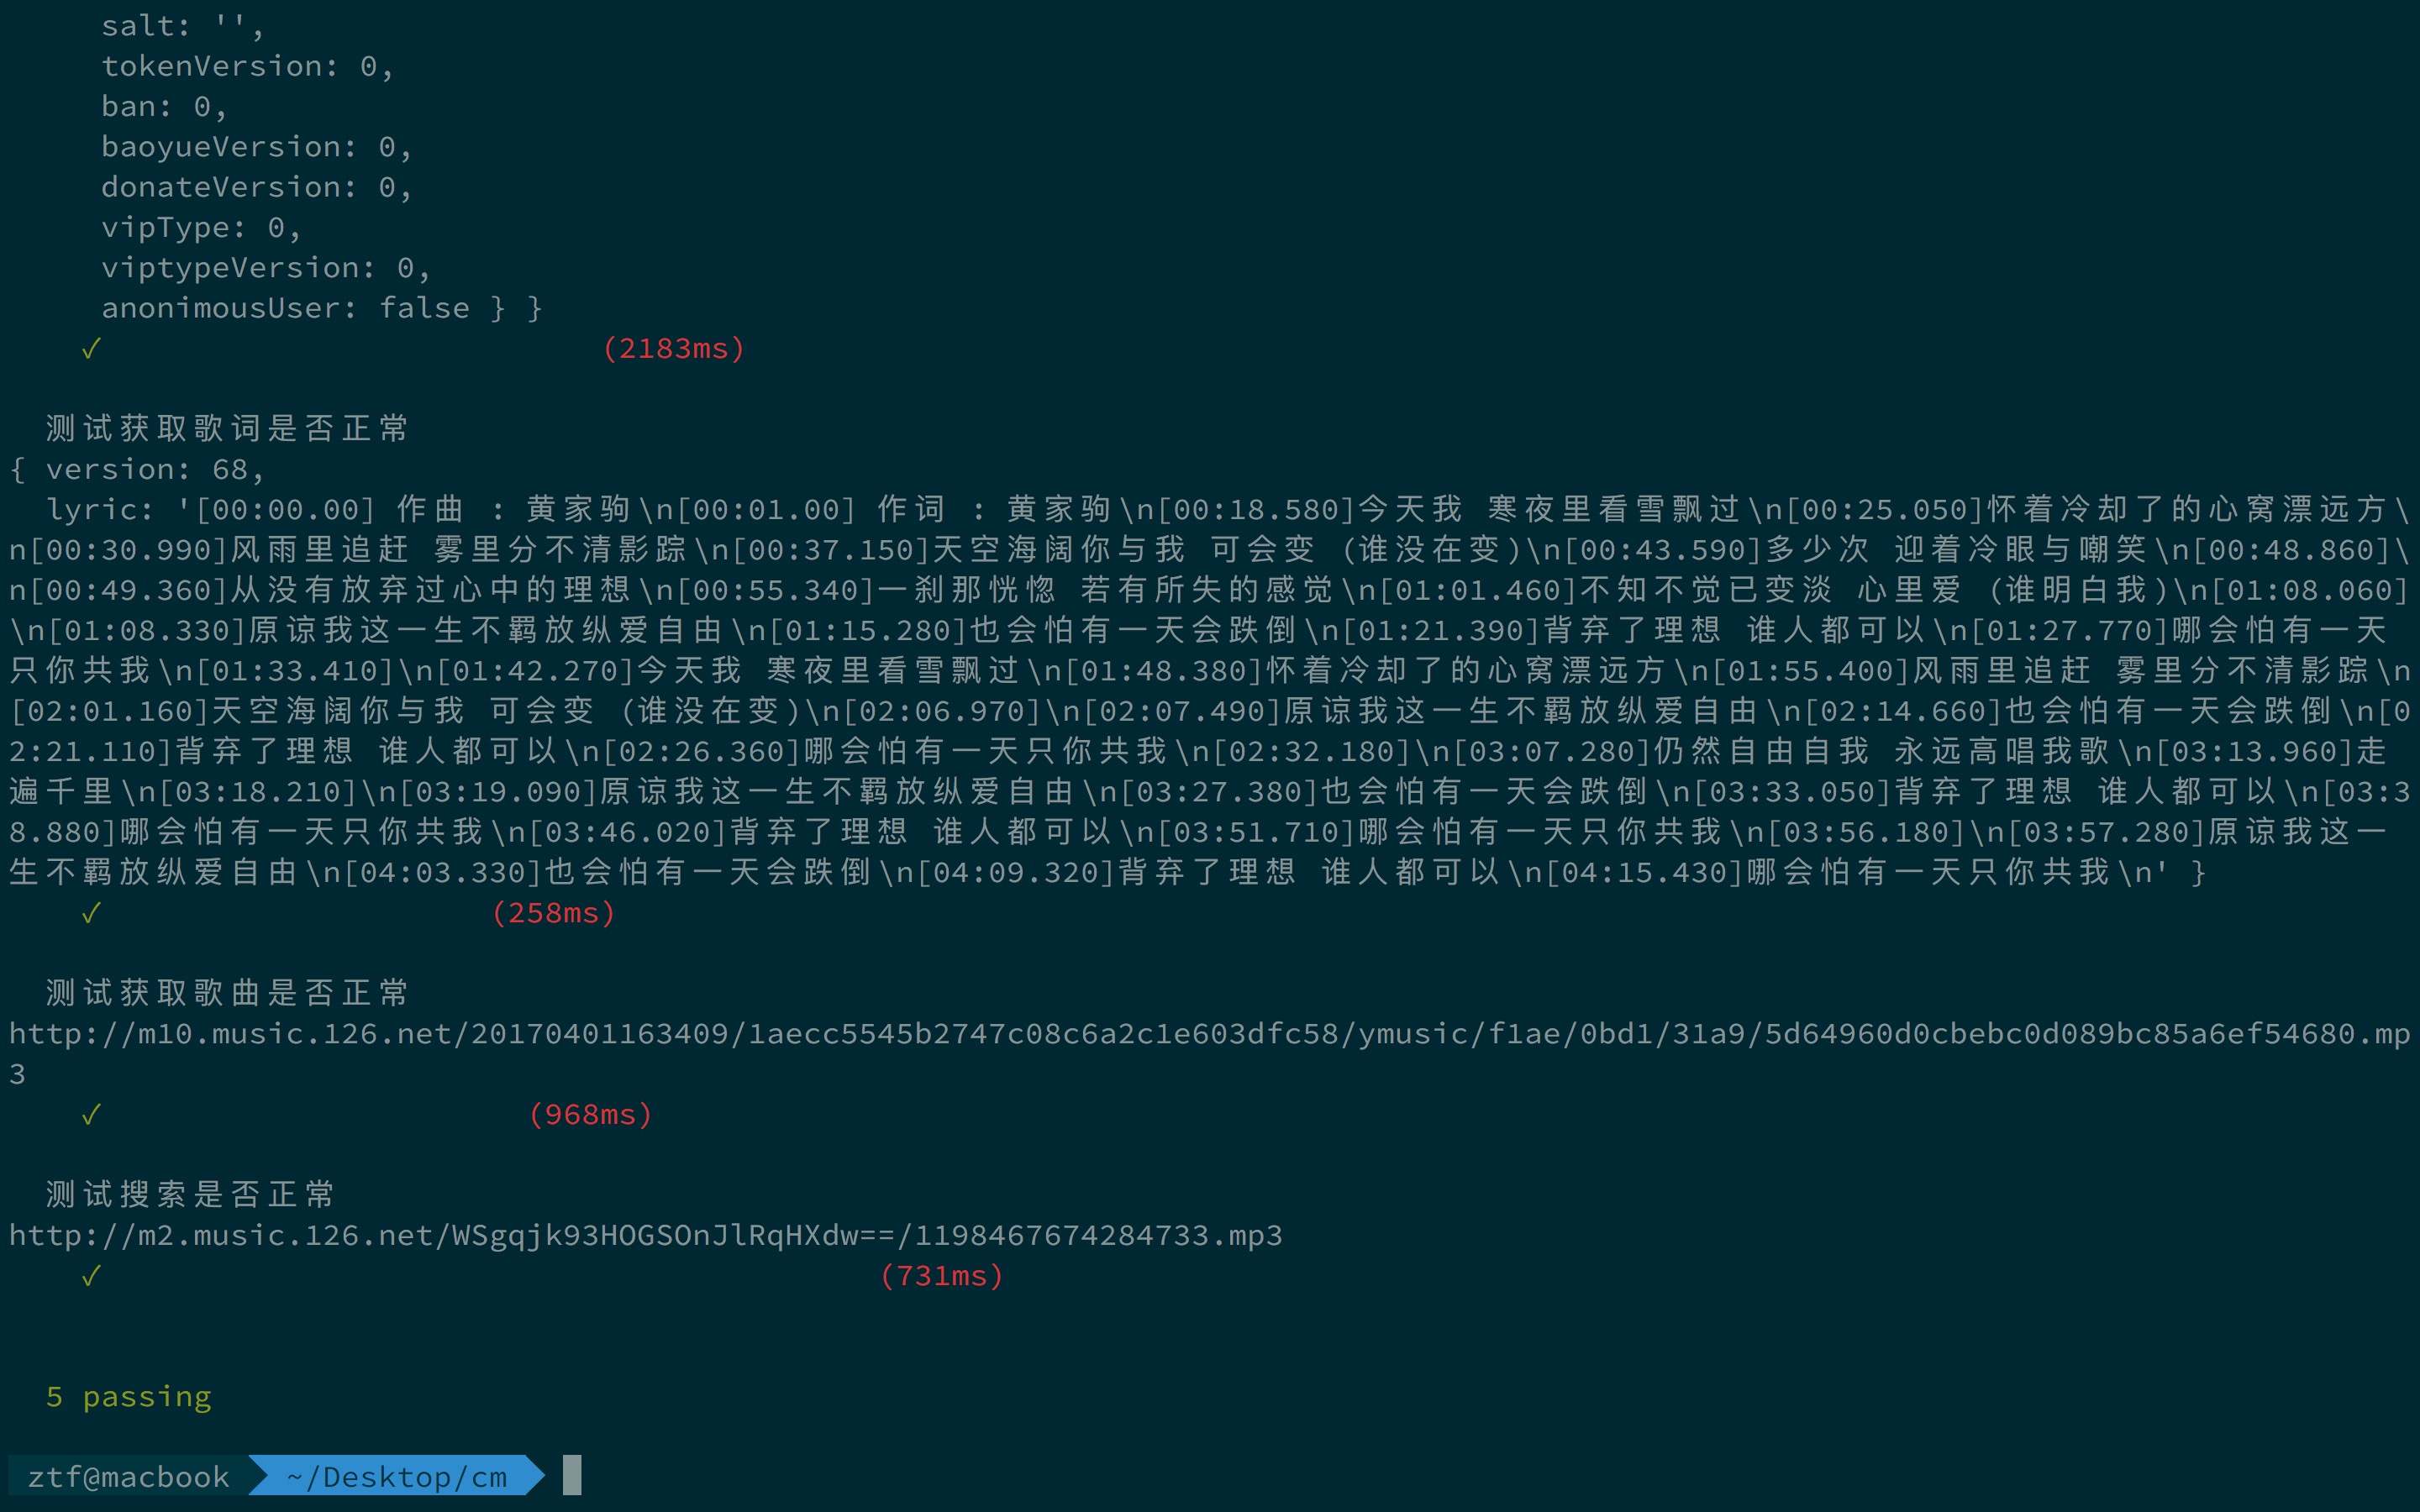
Task: Click the ~/Desktop/cm path segment
Action: (x=397, y=1477)
